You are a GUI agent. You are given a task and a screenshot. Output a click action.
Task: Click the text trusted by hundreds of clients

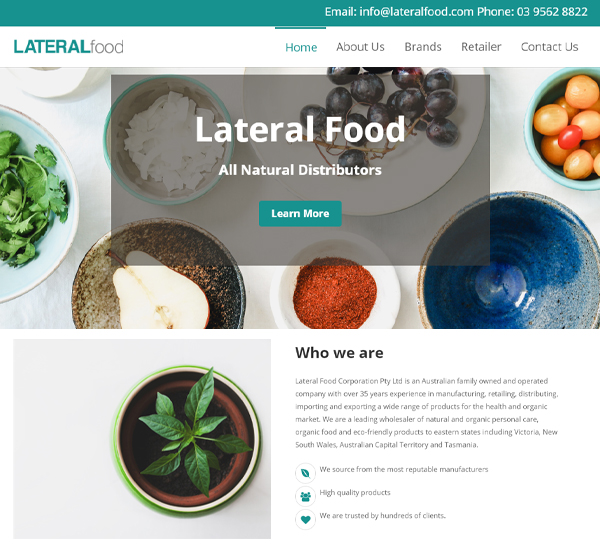tap(382, 516)
